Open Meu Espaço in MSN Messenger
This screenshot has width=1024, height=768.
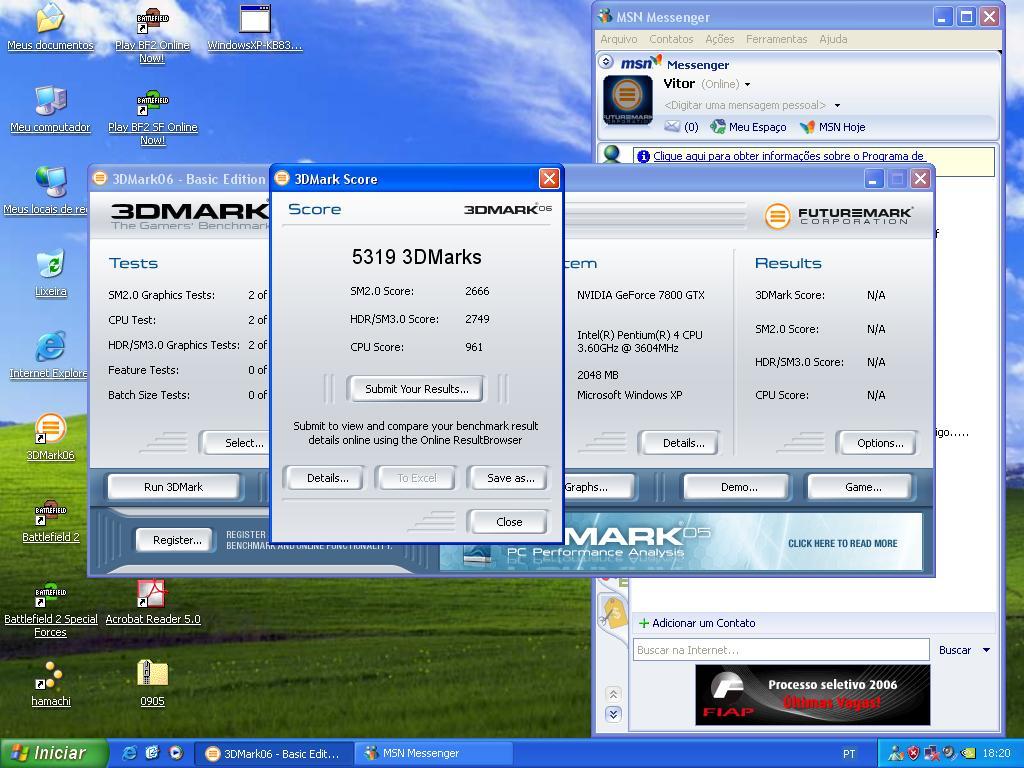click(748, 127)
